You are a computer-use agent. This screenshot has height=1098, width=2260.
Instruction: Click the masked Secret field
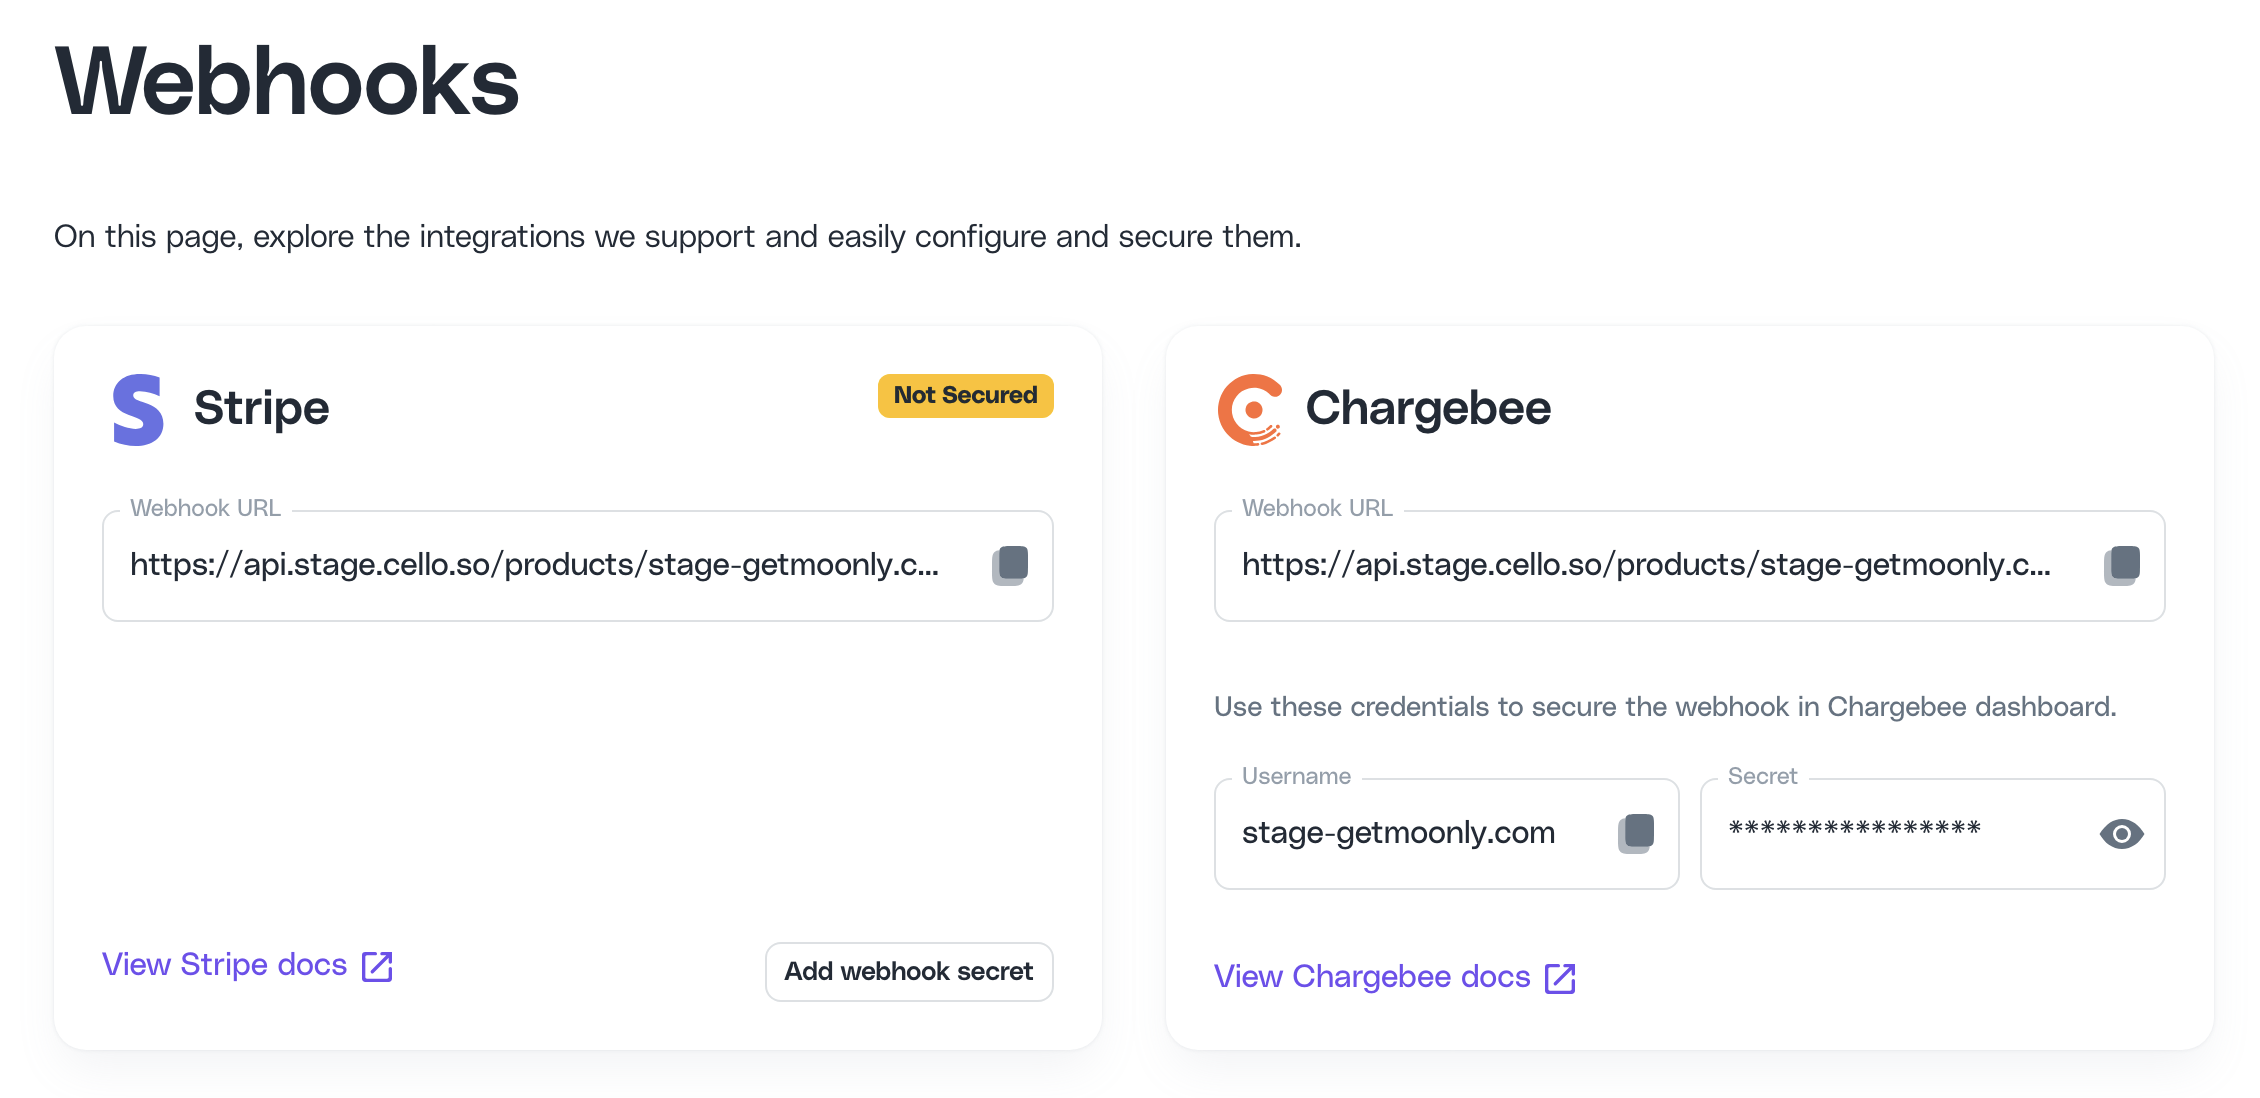(1932, 833)
